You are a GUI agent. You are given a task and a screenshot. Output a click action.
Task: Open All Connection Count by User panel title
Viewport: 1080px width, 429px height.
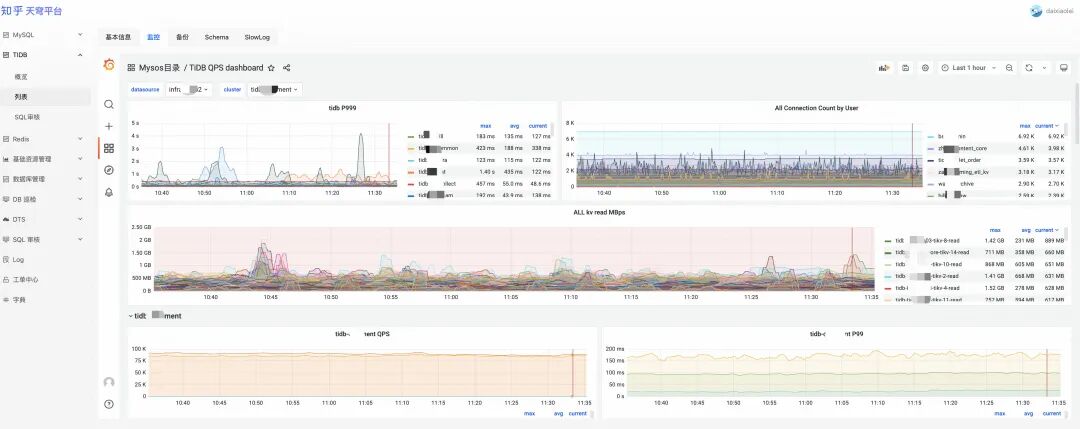click(x=816, y=108)
